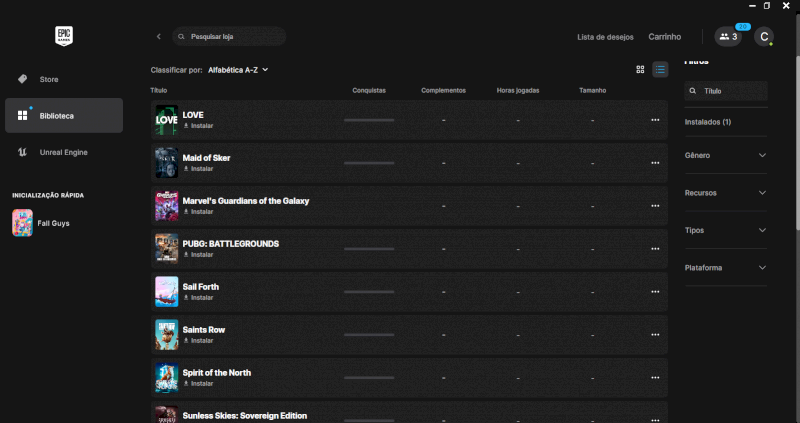800x423 pixels.
Task: Switch to list view
Action: [x=660, y=69]
